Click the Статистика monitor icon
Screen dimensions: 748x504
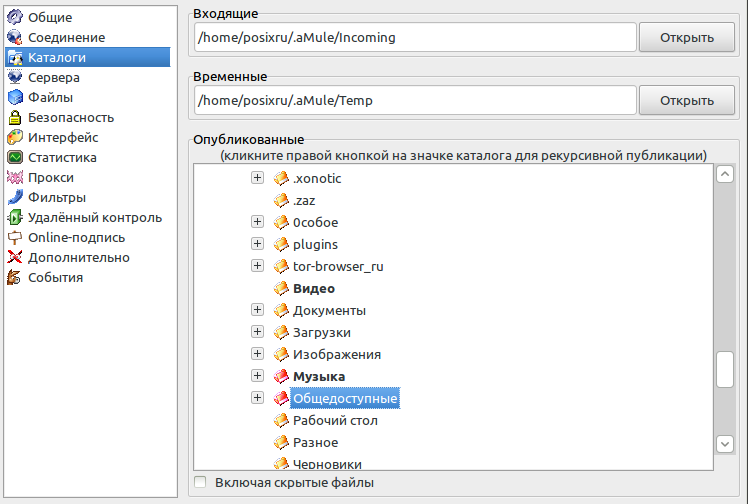click(15, 157)
